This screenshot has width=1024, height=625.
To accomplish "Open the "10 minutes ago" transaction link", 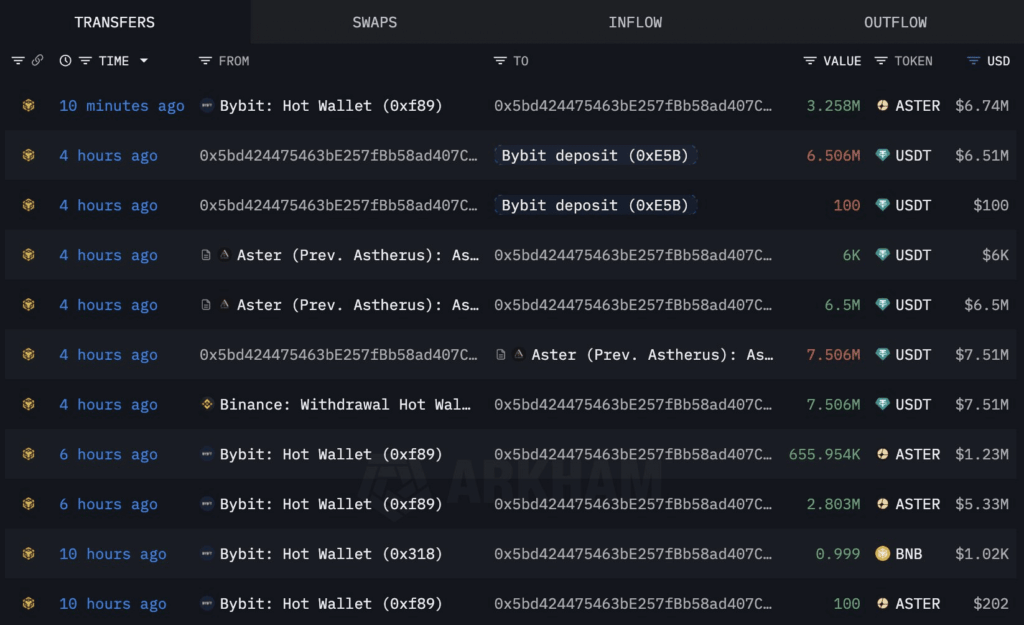I will point(121,106).
